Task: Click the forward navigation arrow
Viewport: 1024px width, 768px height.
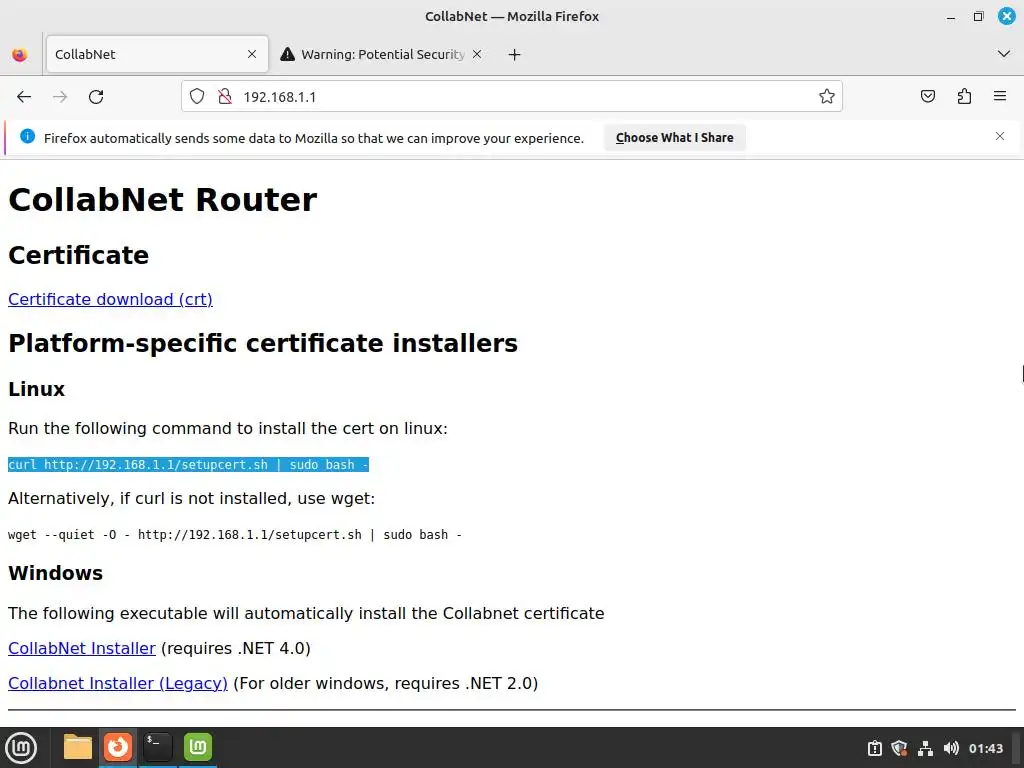Action: pyautogui.click(x=60, y=97)
